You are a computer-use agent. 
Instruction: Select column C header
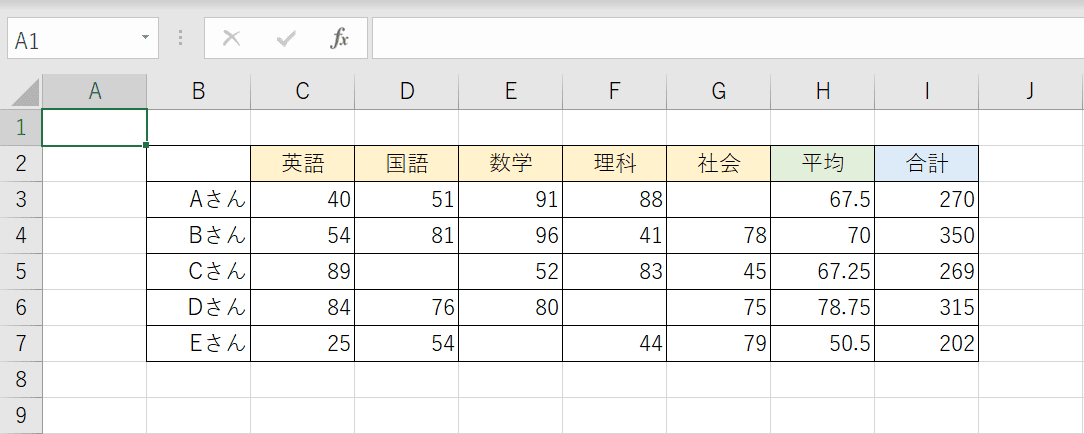coord(302,91)
